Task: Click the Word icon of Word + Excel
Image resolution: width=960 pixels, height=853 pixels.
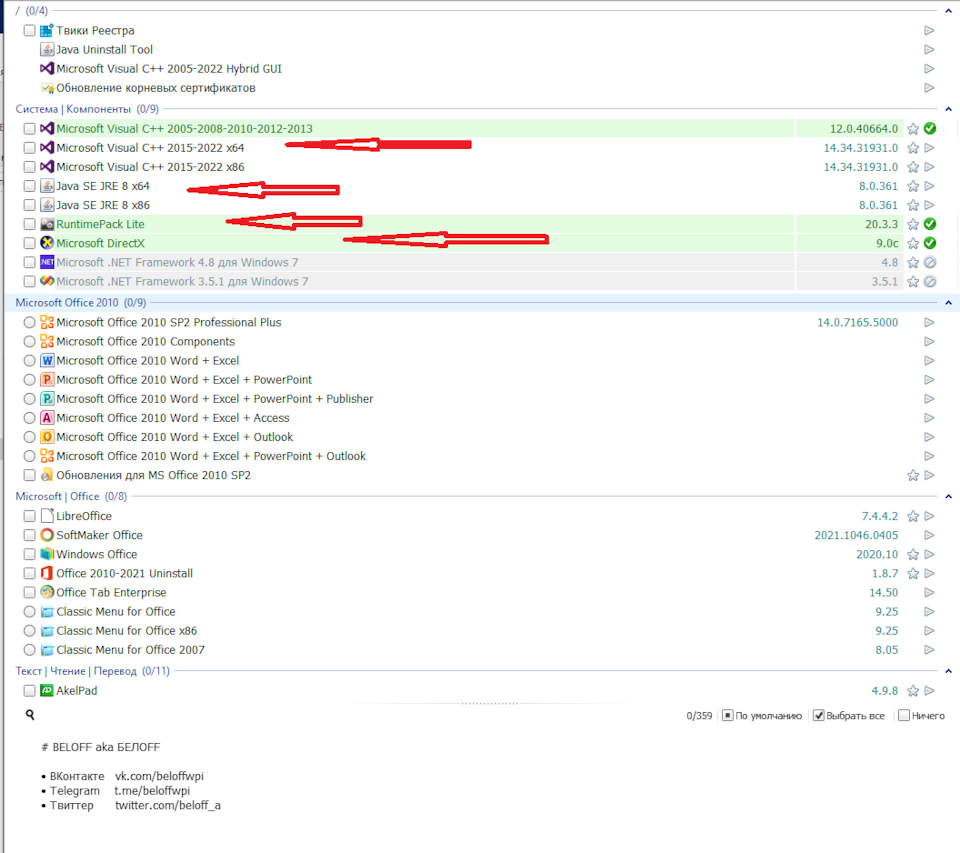Action: [47, 360]
